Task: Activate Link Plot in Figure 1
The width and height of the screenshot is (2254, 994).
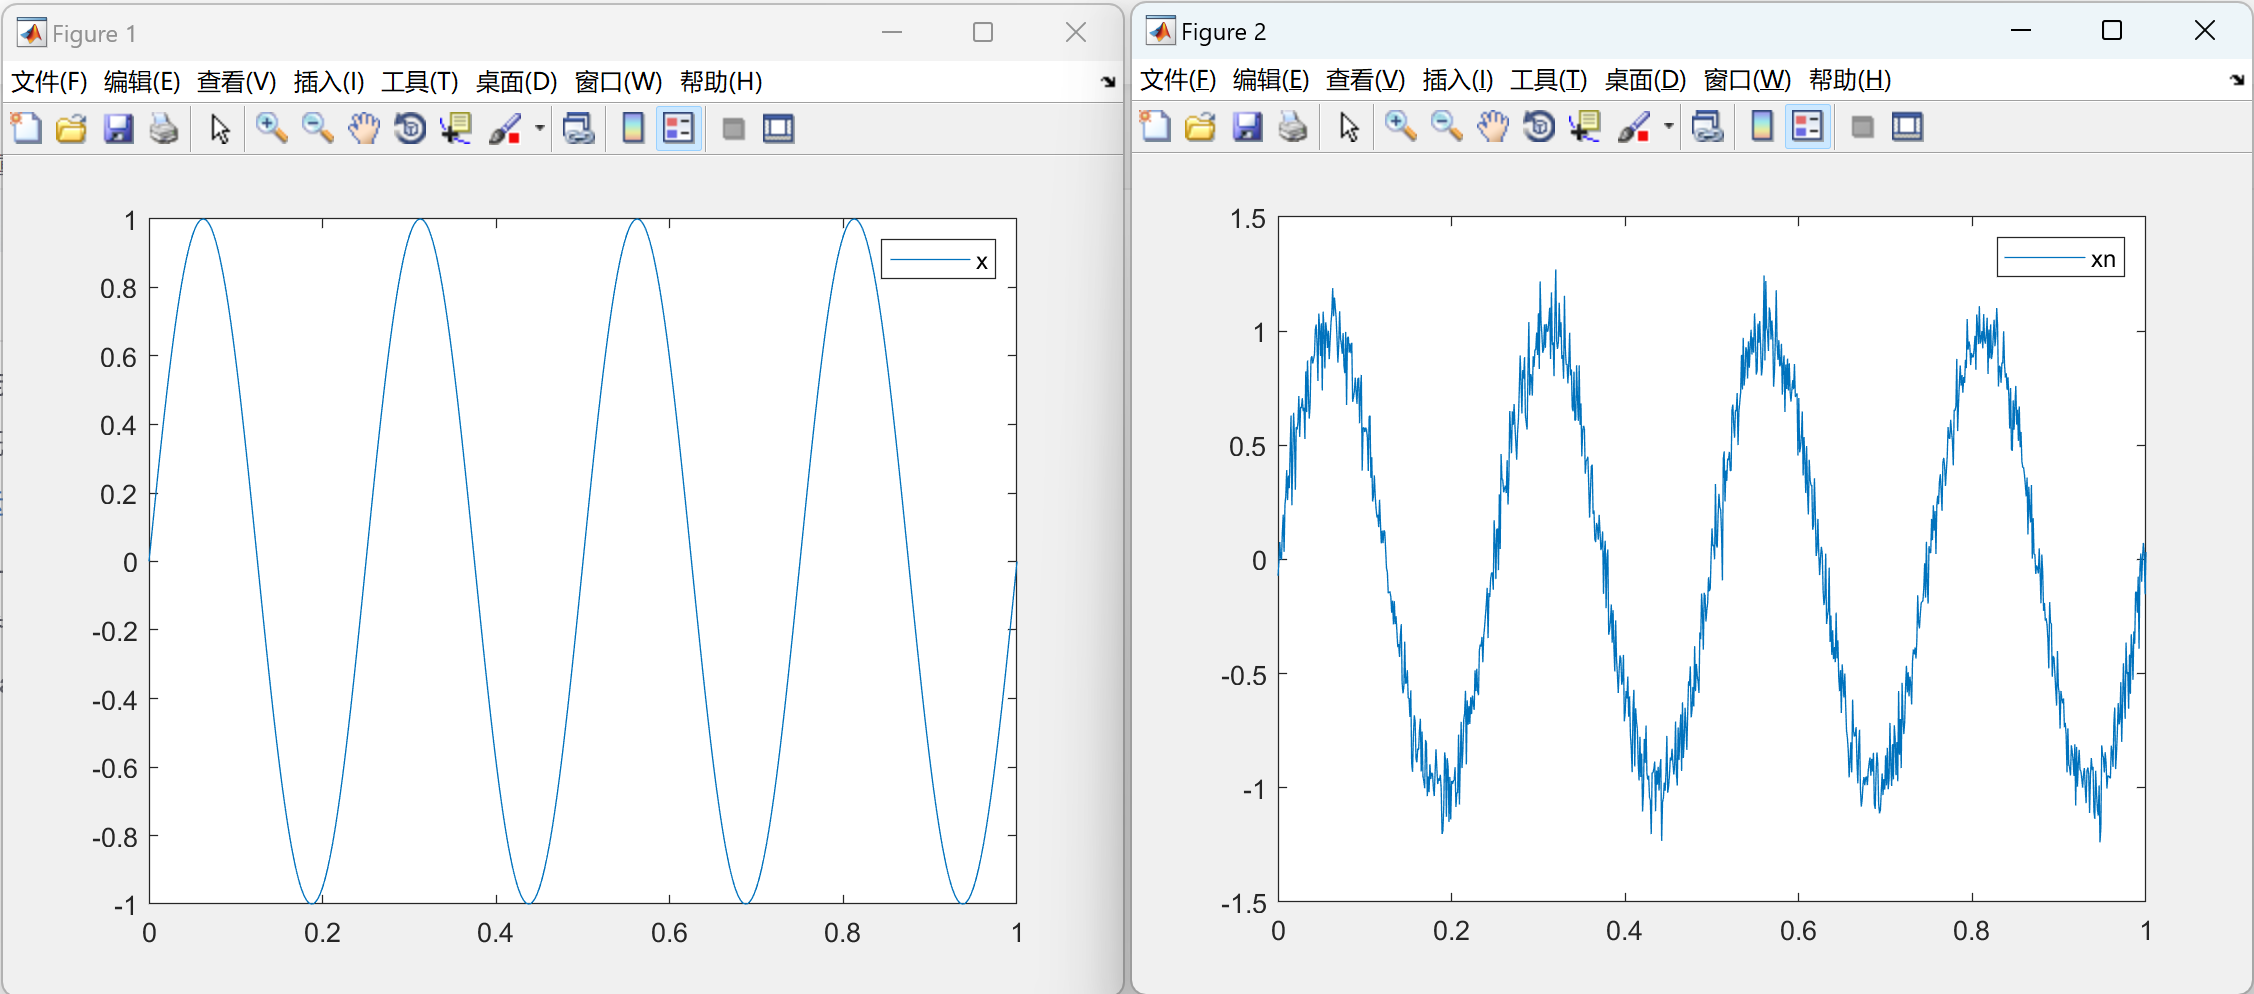Action: point(579,128)
